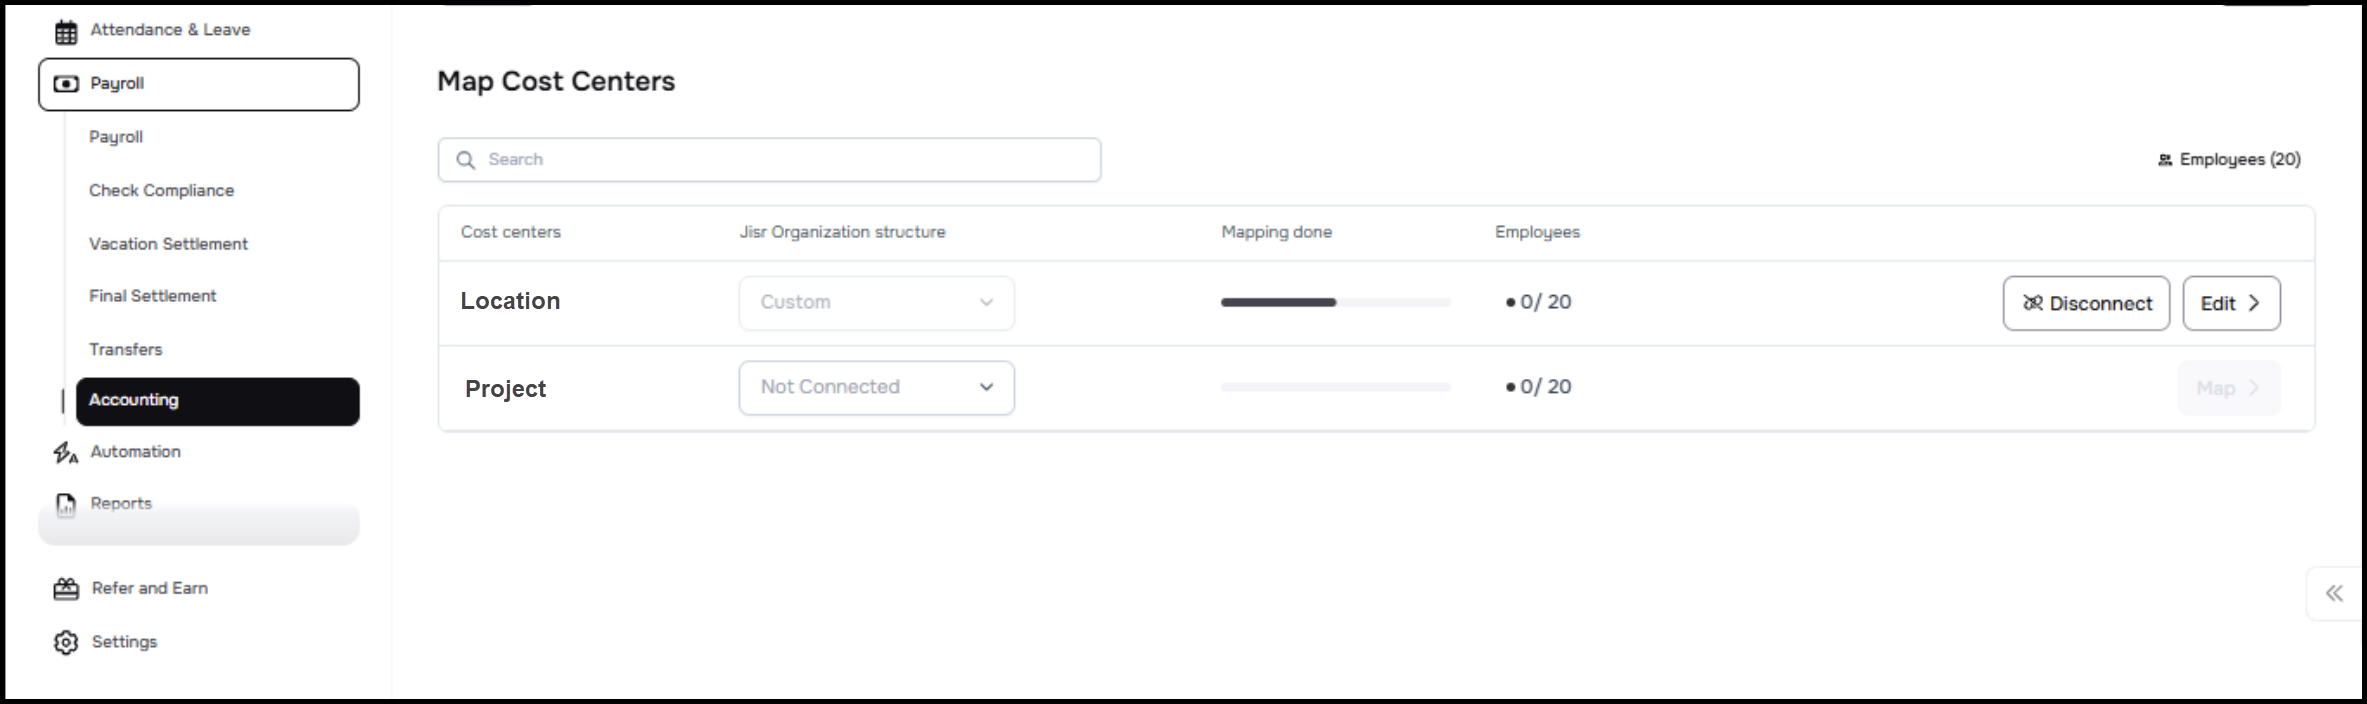This screenshot has width=2367, height=704.
Task: Click the Employees (20) link
Action: 2229,160
